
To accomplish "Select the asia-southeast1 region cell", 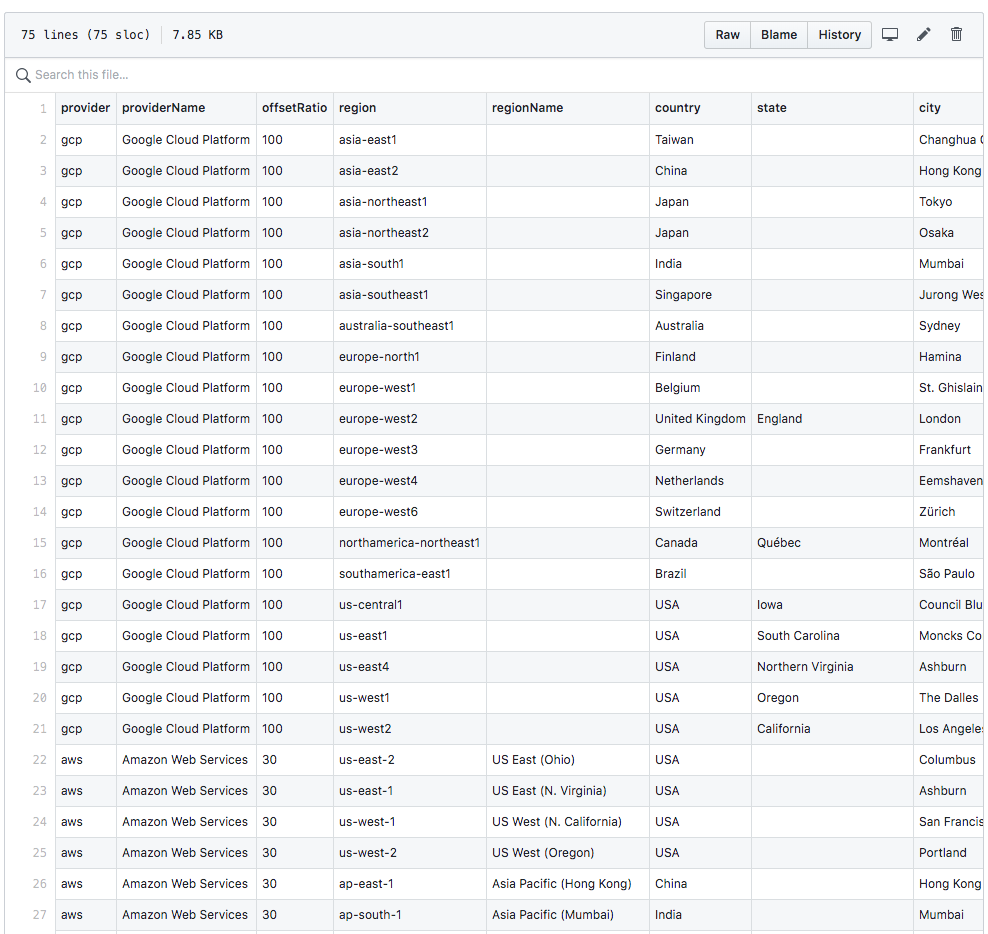I will tap(410, 295).
